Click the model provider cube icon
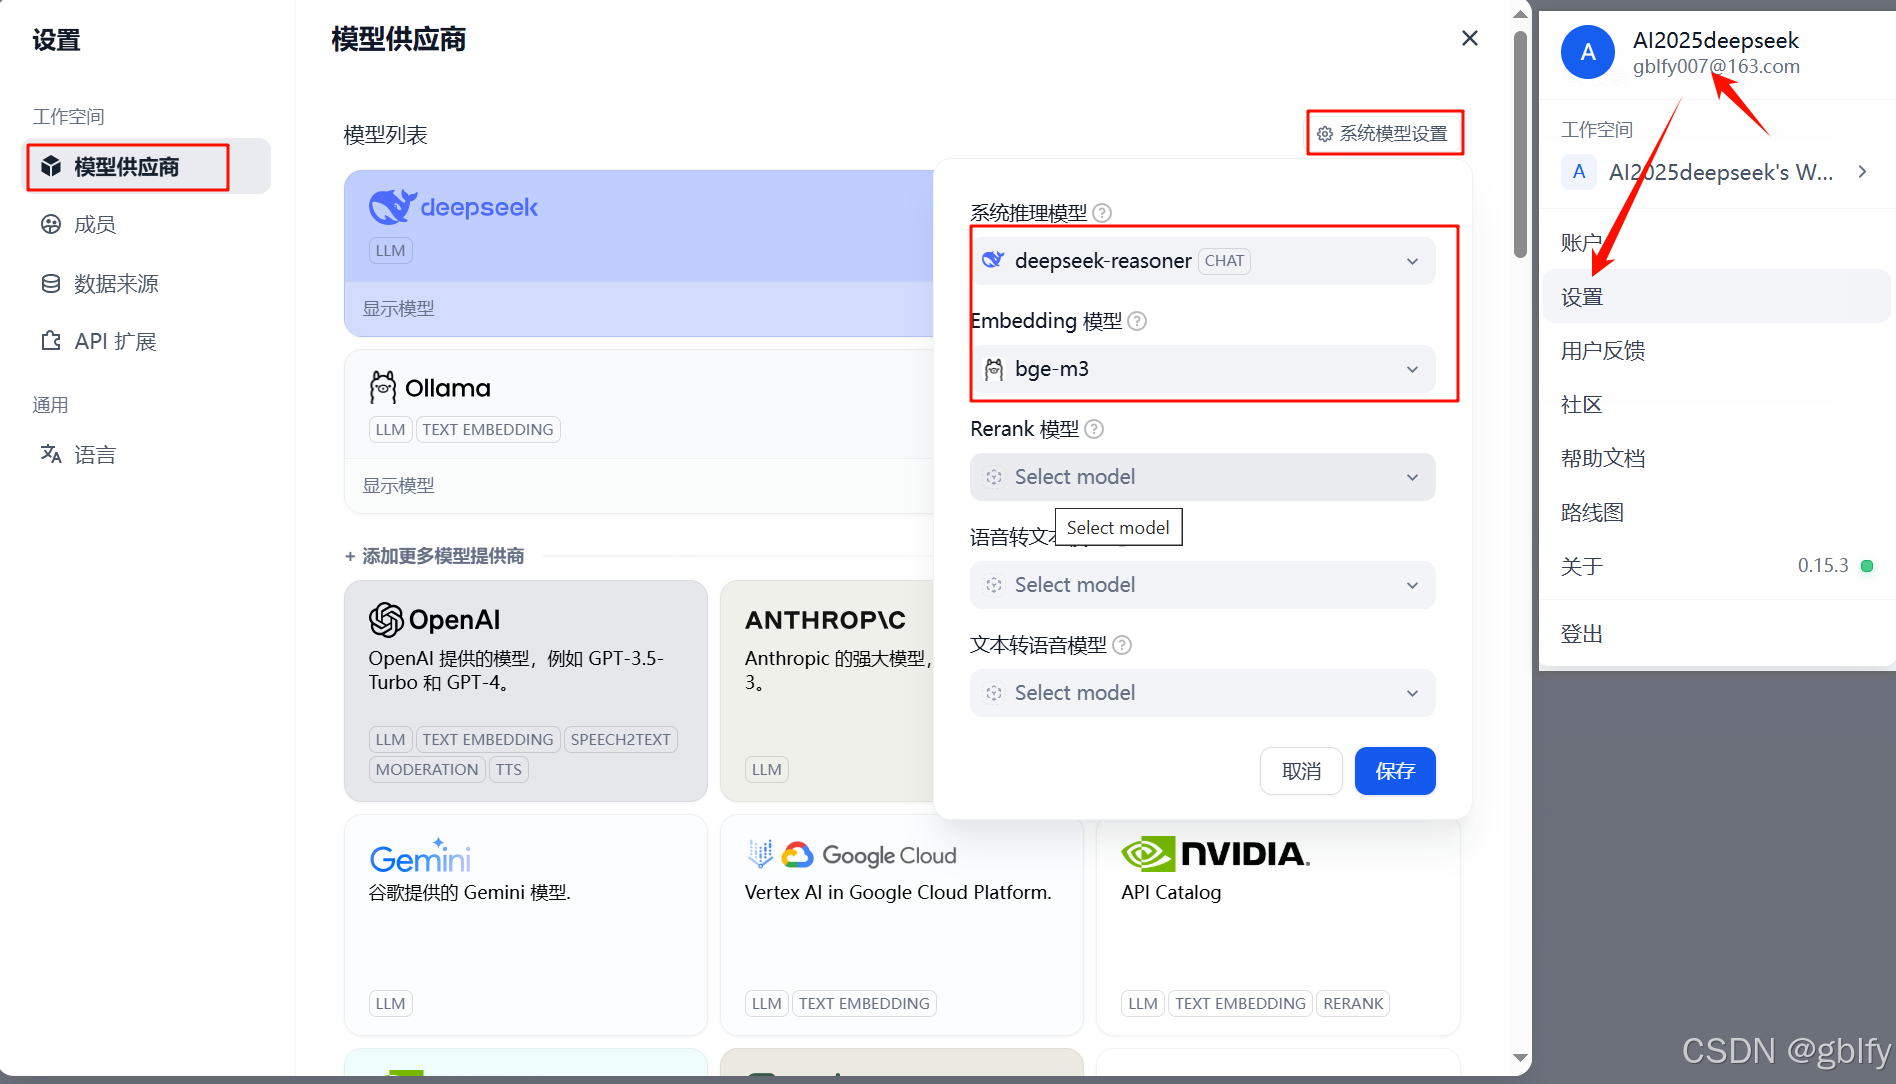Image resolution: width=1896 pixels, height=1084 pixels. point(51,166)
